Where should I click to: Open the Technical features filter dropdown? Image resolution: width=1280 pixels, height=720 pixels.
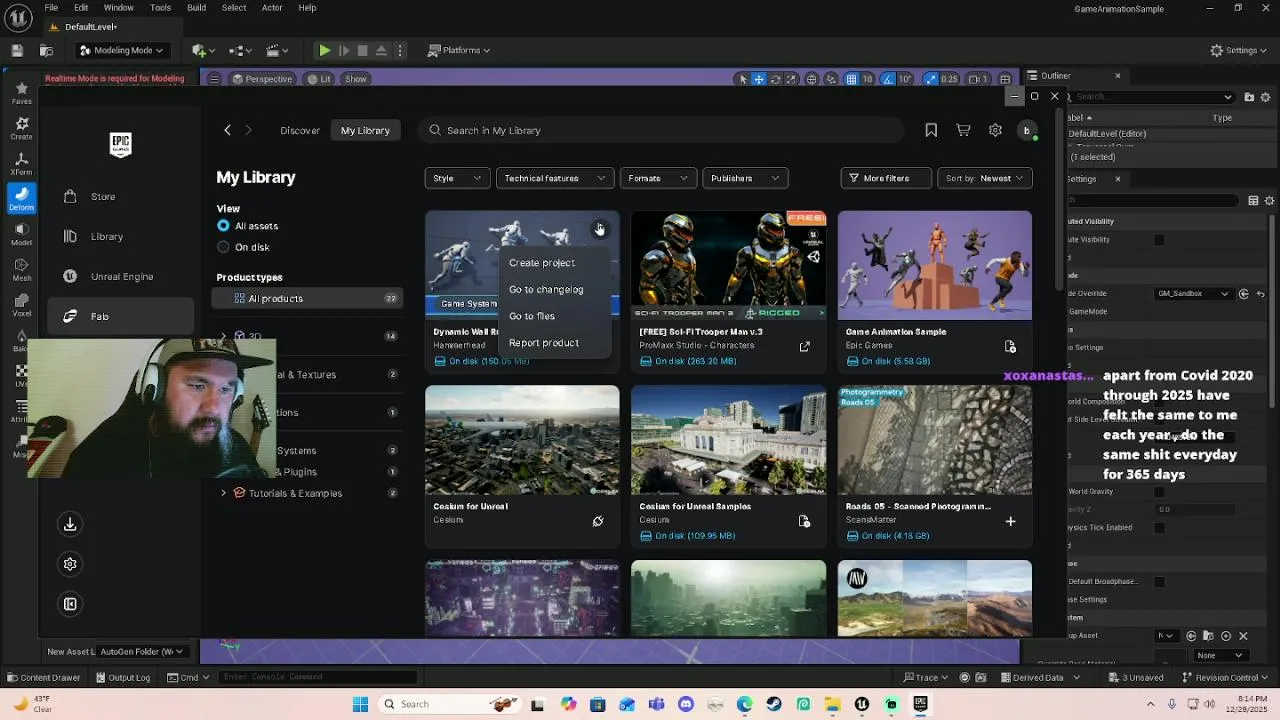[x=555, y=178]
